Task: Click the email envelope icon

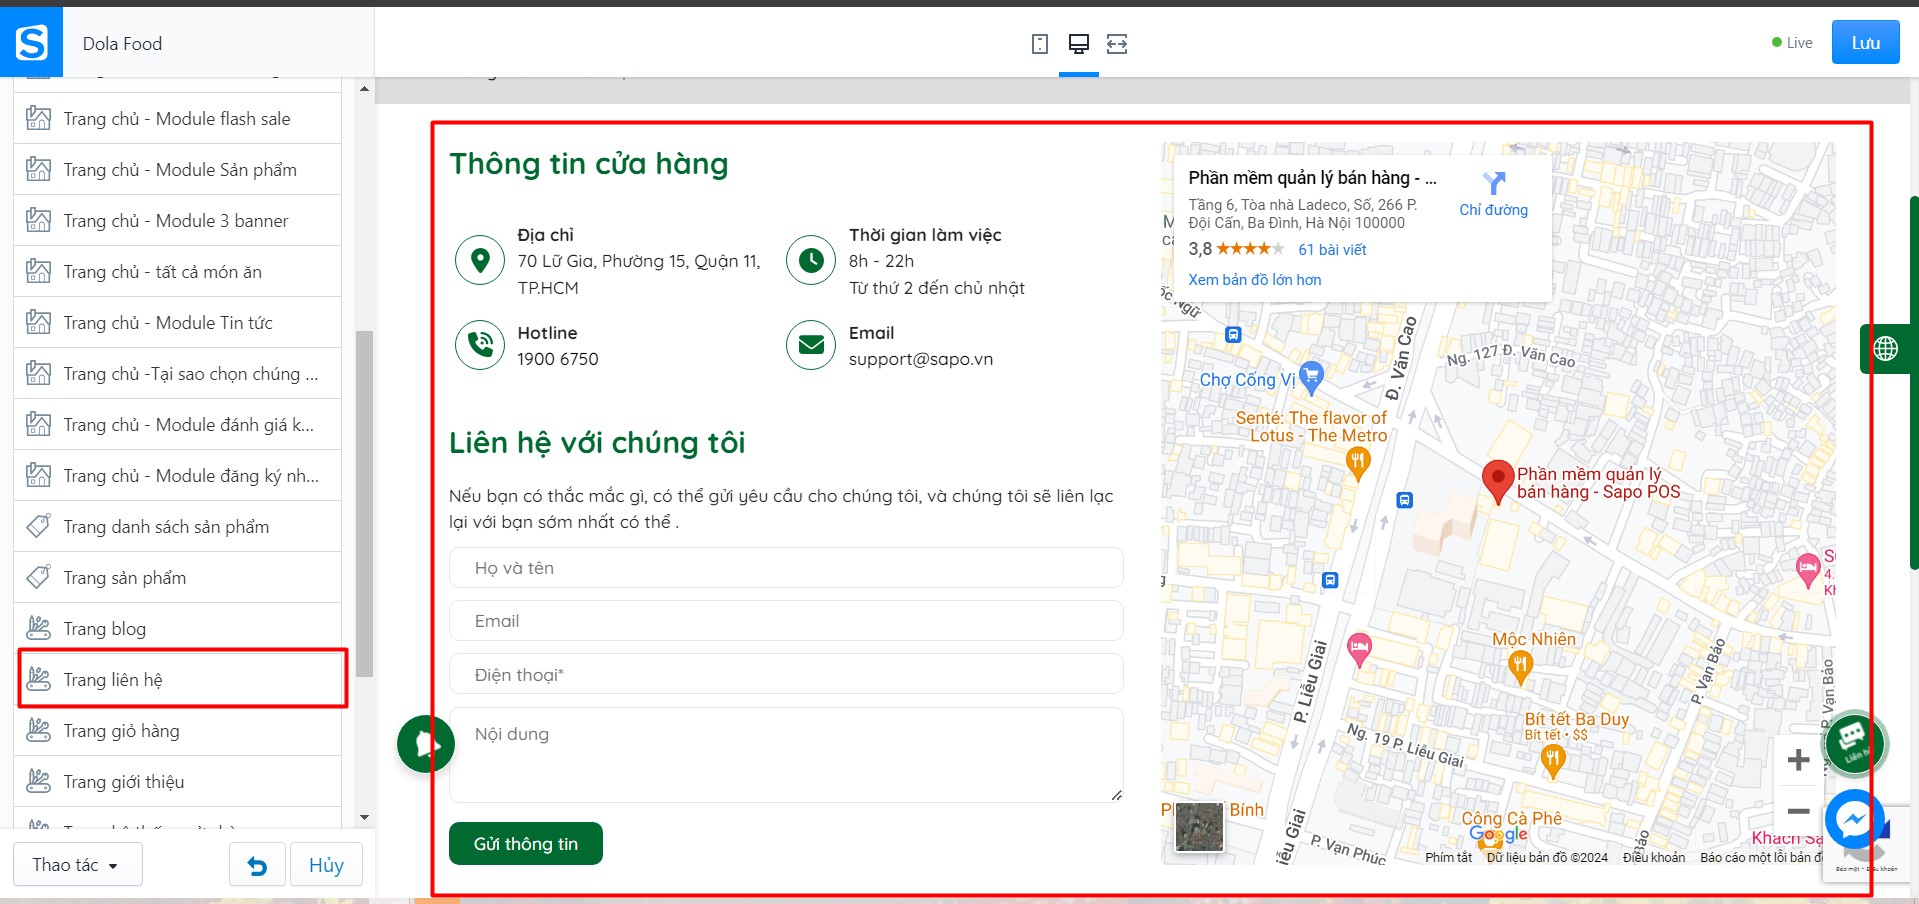Action: [811, 345]
